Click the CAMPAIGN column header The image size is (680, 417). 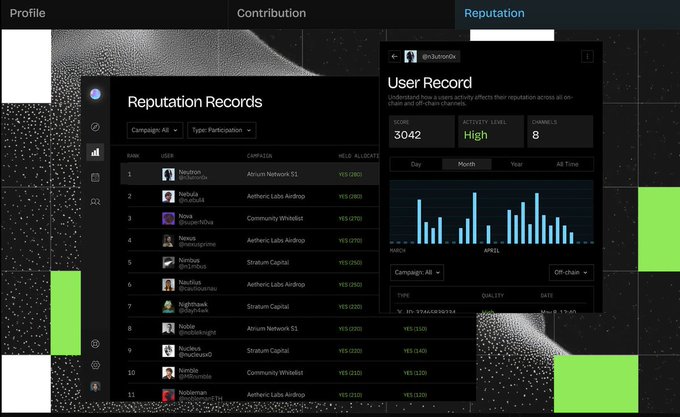pyautogui.click(x=259, y=156)
